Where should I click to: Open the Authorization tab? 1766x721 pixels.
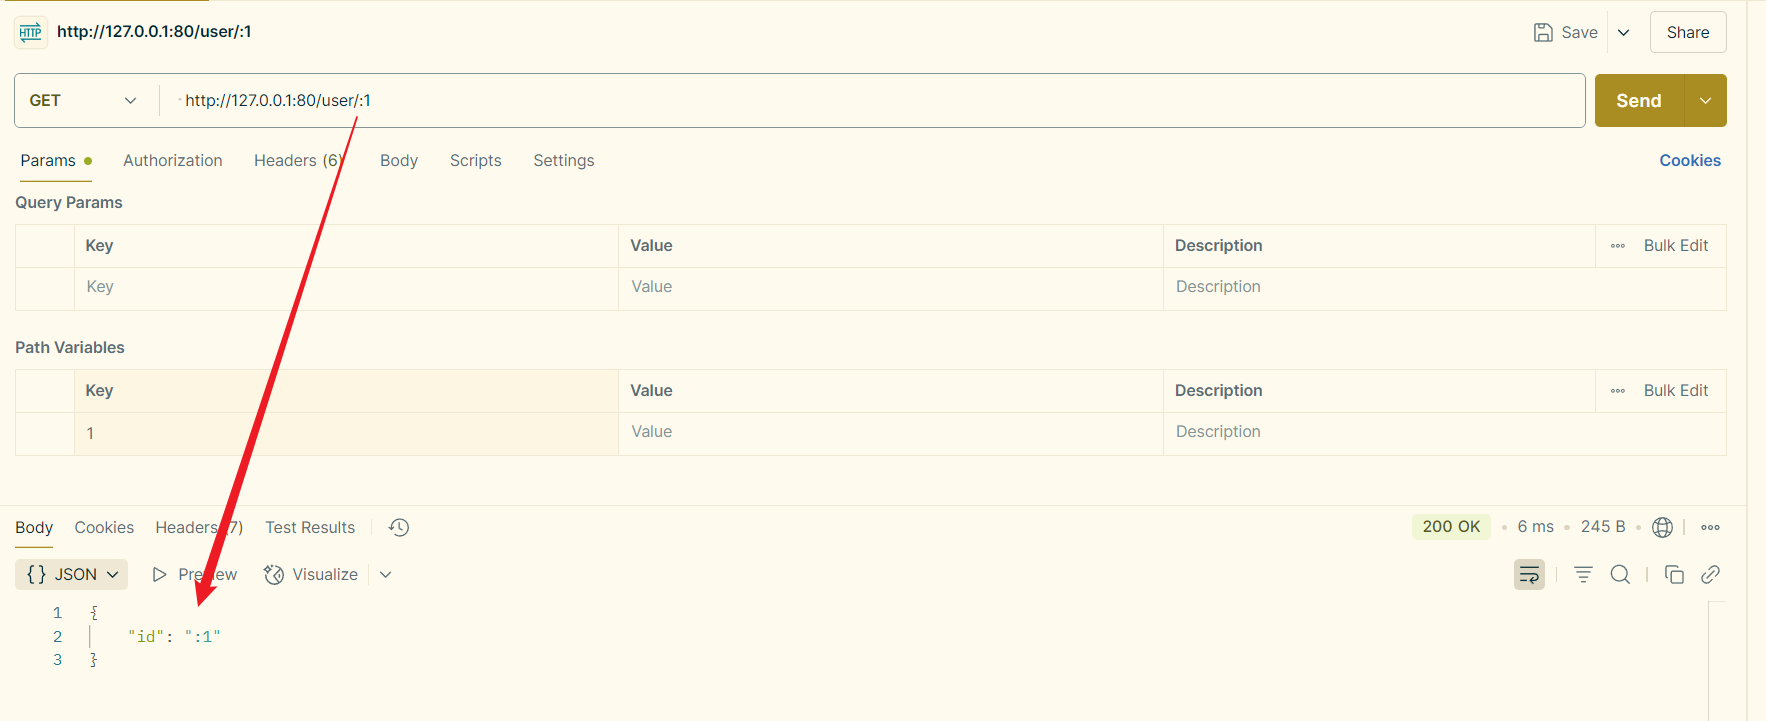[173, 160]
